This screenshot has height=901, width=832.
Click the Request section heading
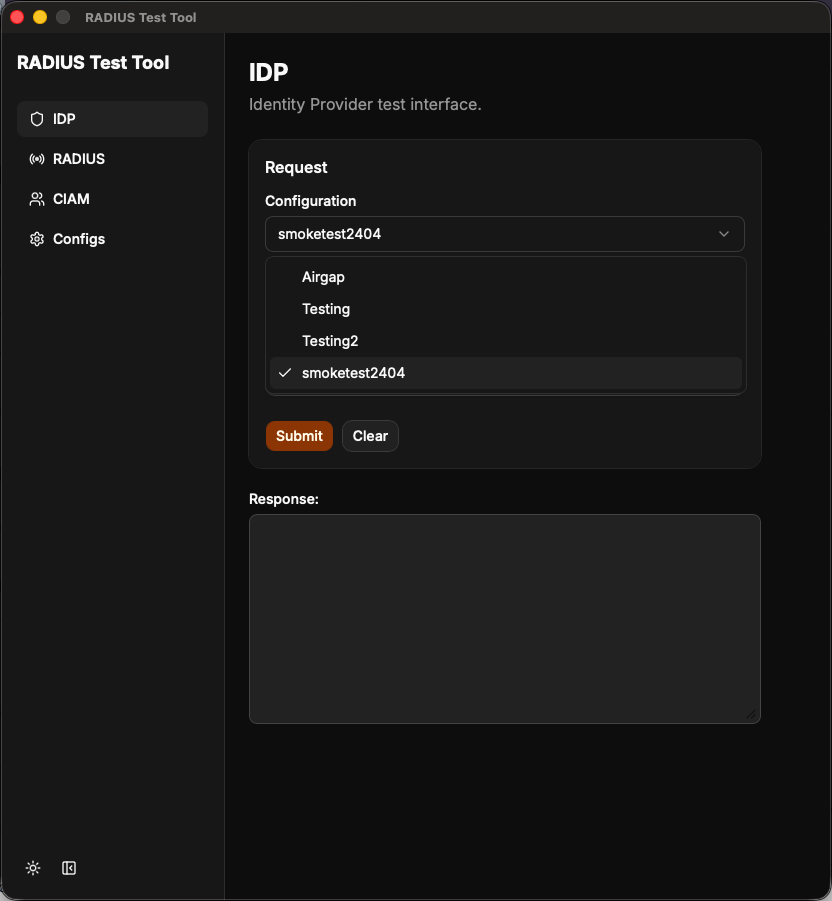[296, 167]
